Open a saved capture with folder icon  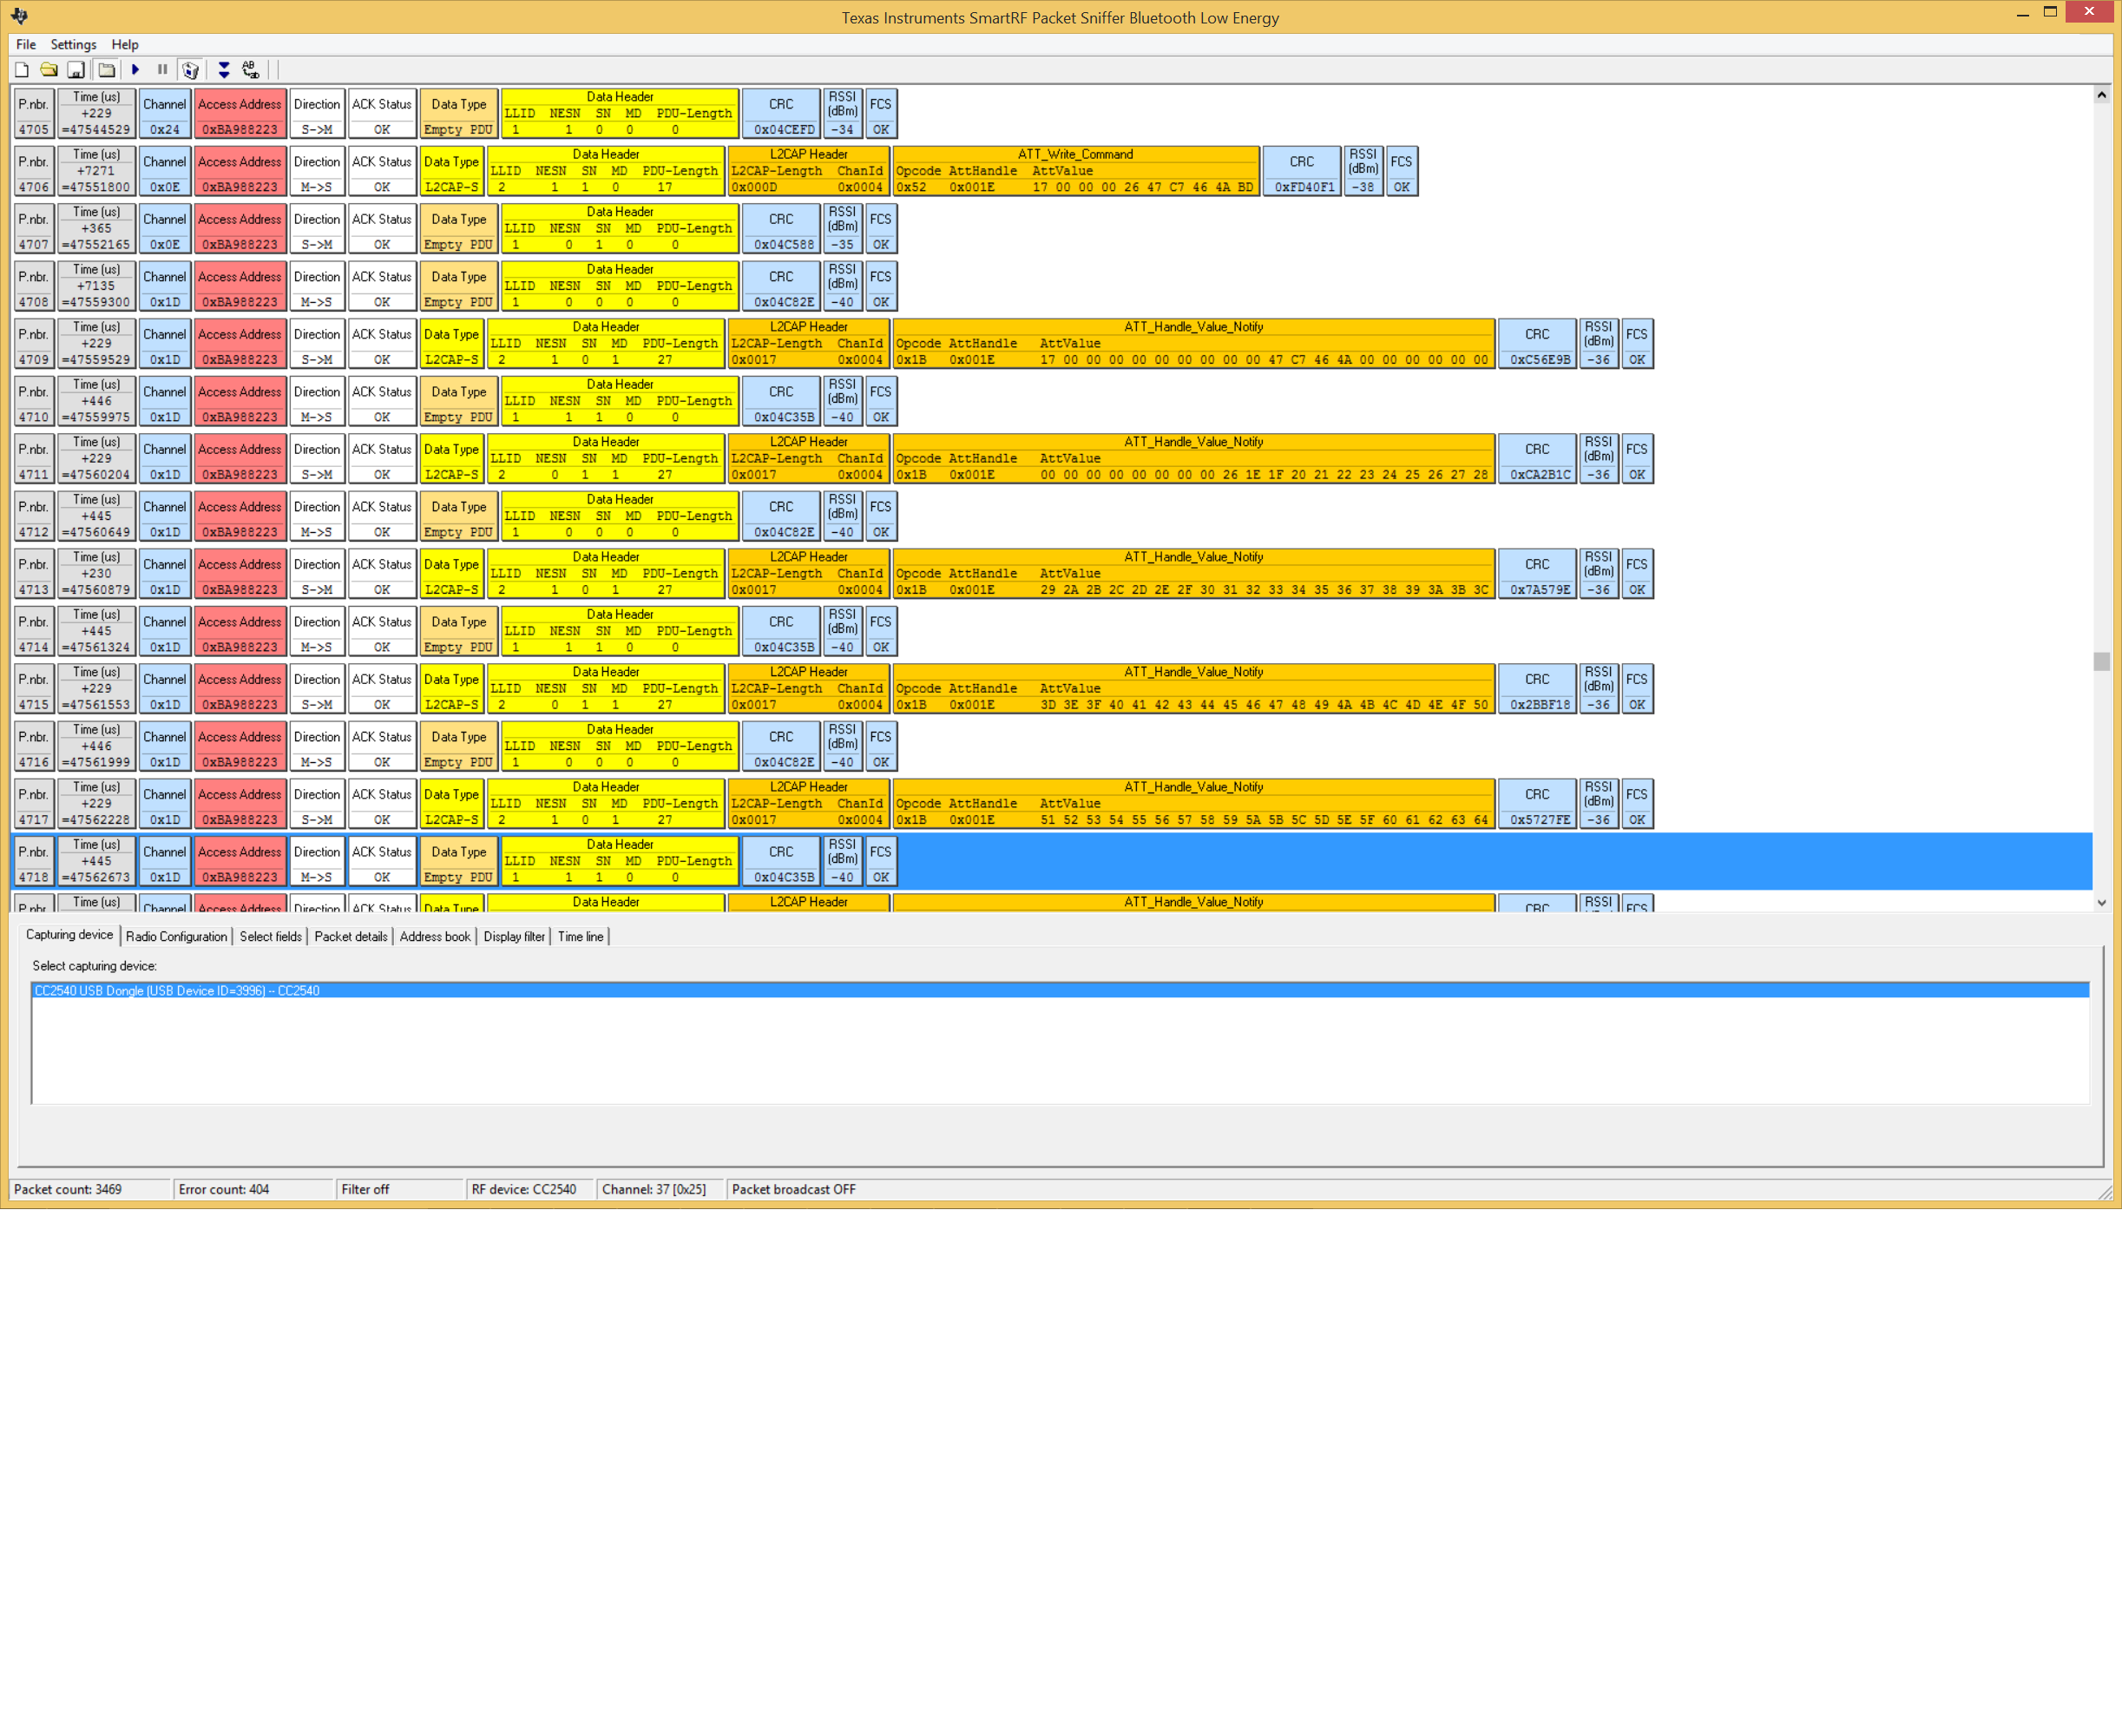48,70
